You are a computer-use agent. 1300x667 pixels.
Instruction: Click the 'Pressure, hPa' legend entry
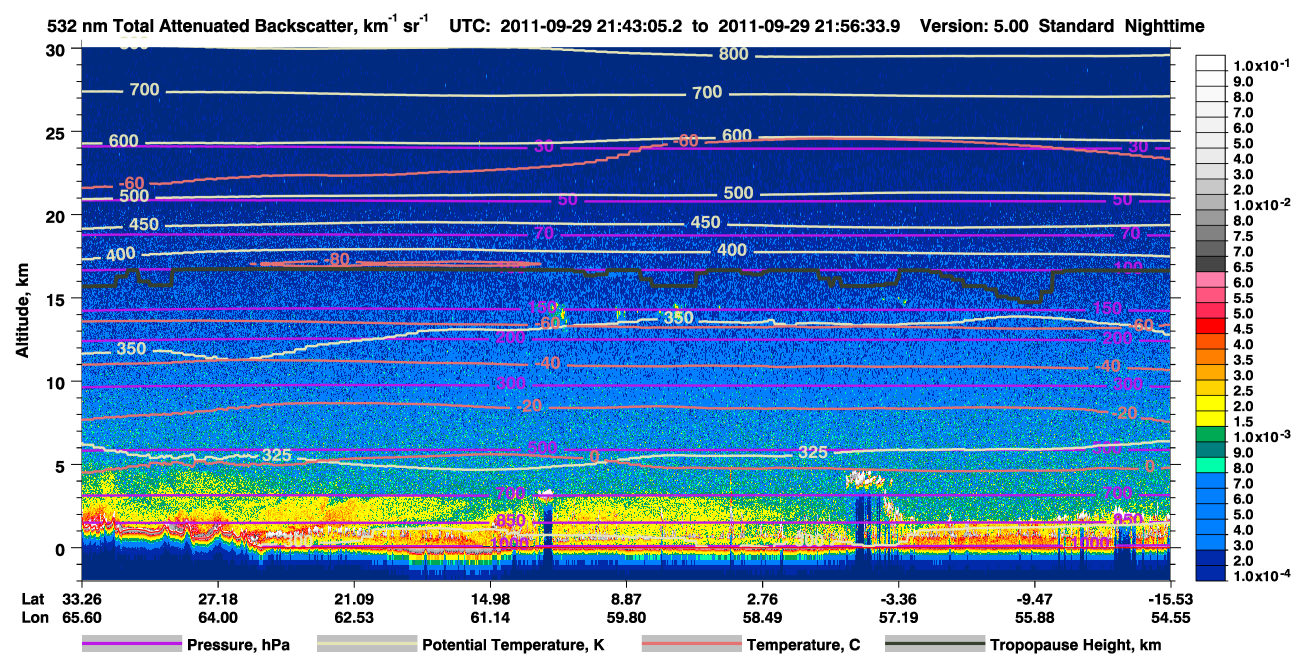[x=240, y=645]
